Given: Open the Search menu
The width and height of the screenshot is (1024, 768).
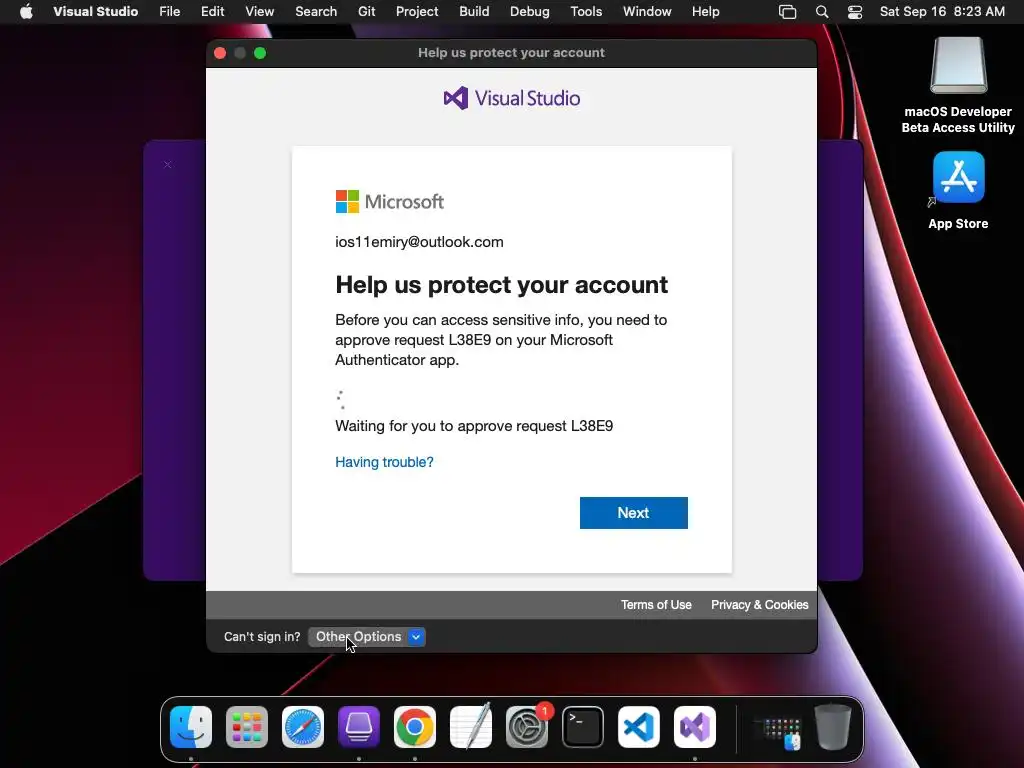Looking at the screenshot, I should pos(316,12).
